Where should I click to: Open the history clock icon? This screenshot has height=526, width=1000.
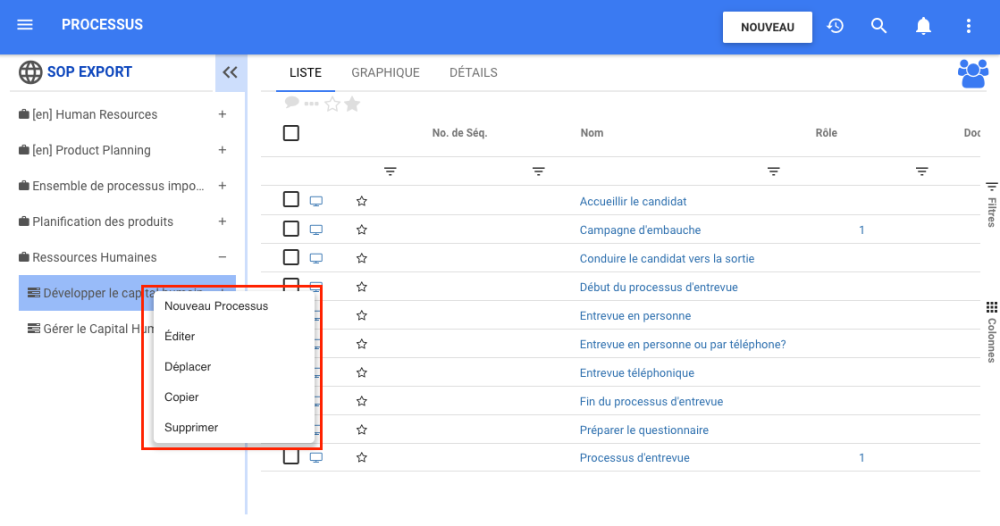(x=835, y=26)
